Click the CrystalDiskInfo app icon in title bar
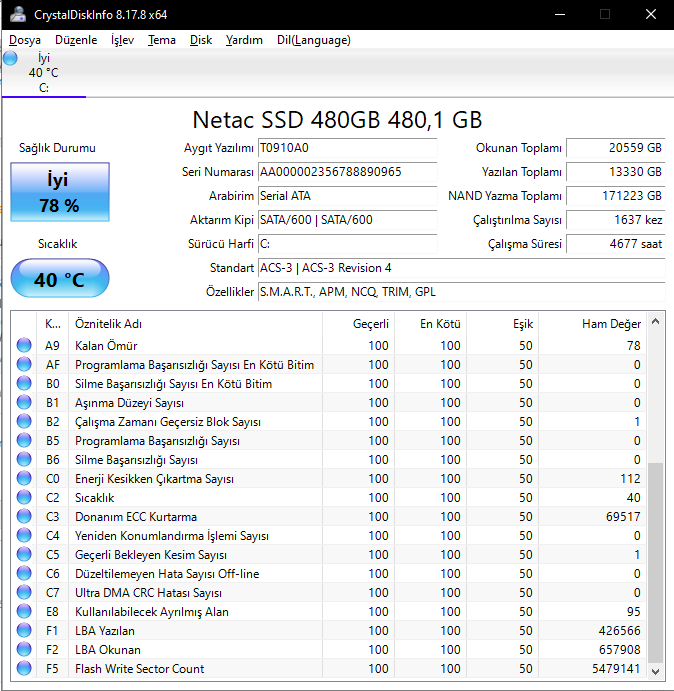 (15, 14)
